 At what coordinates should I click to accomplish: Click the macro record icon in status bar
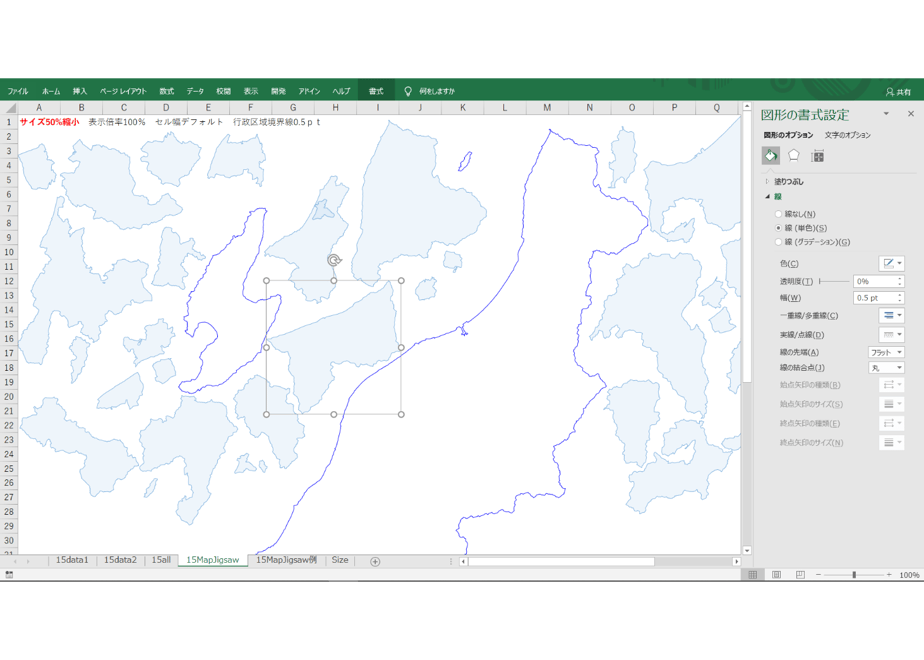tap(9, 575)
